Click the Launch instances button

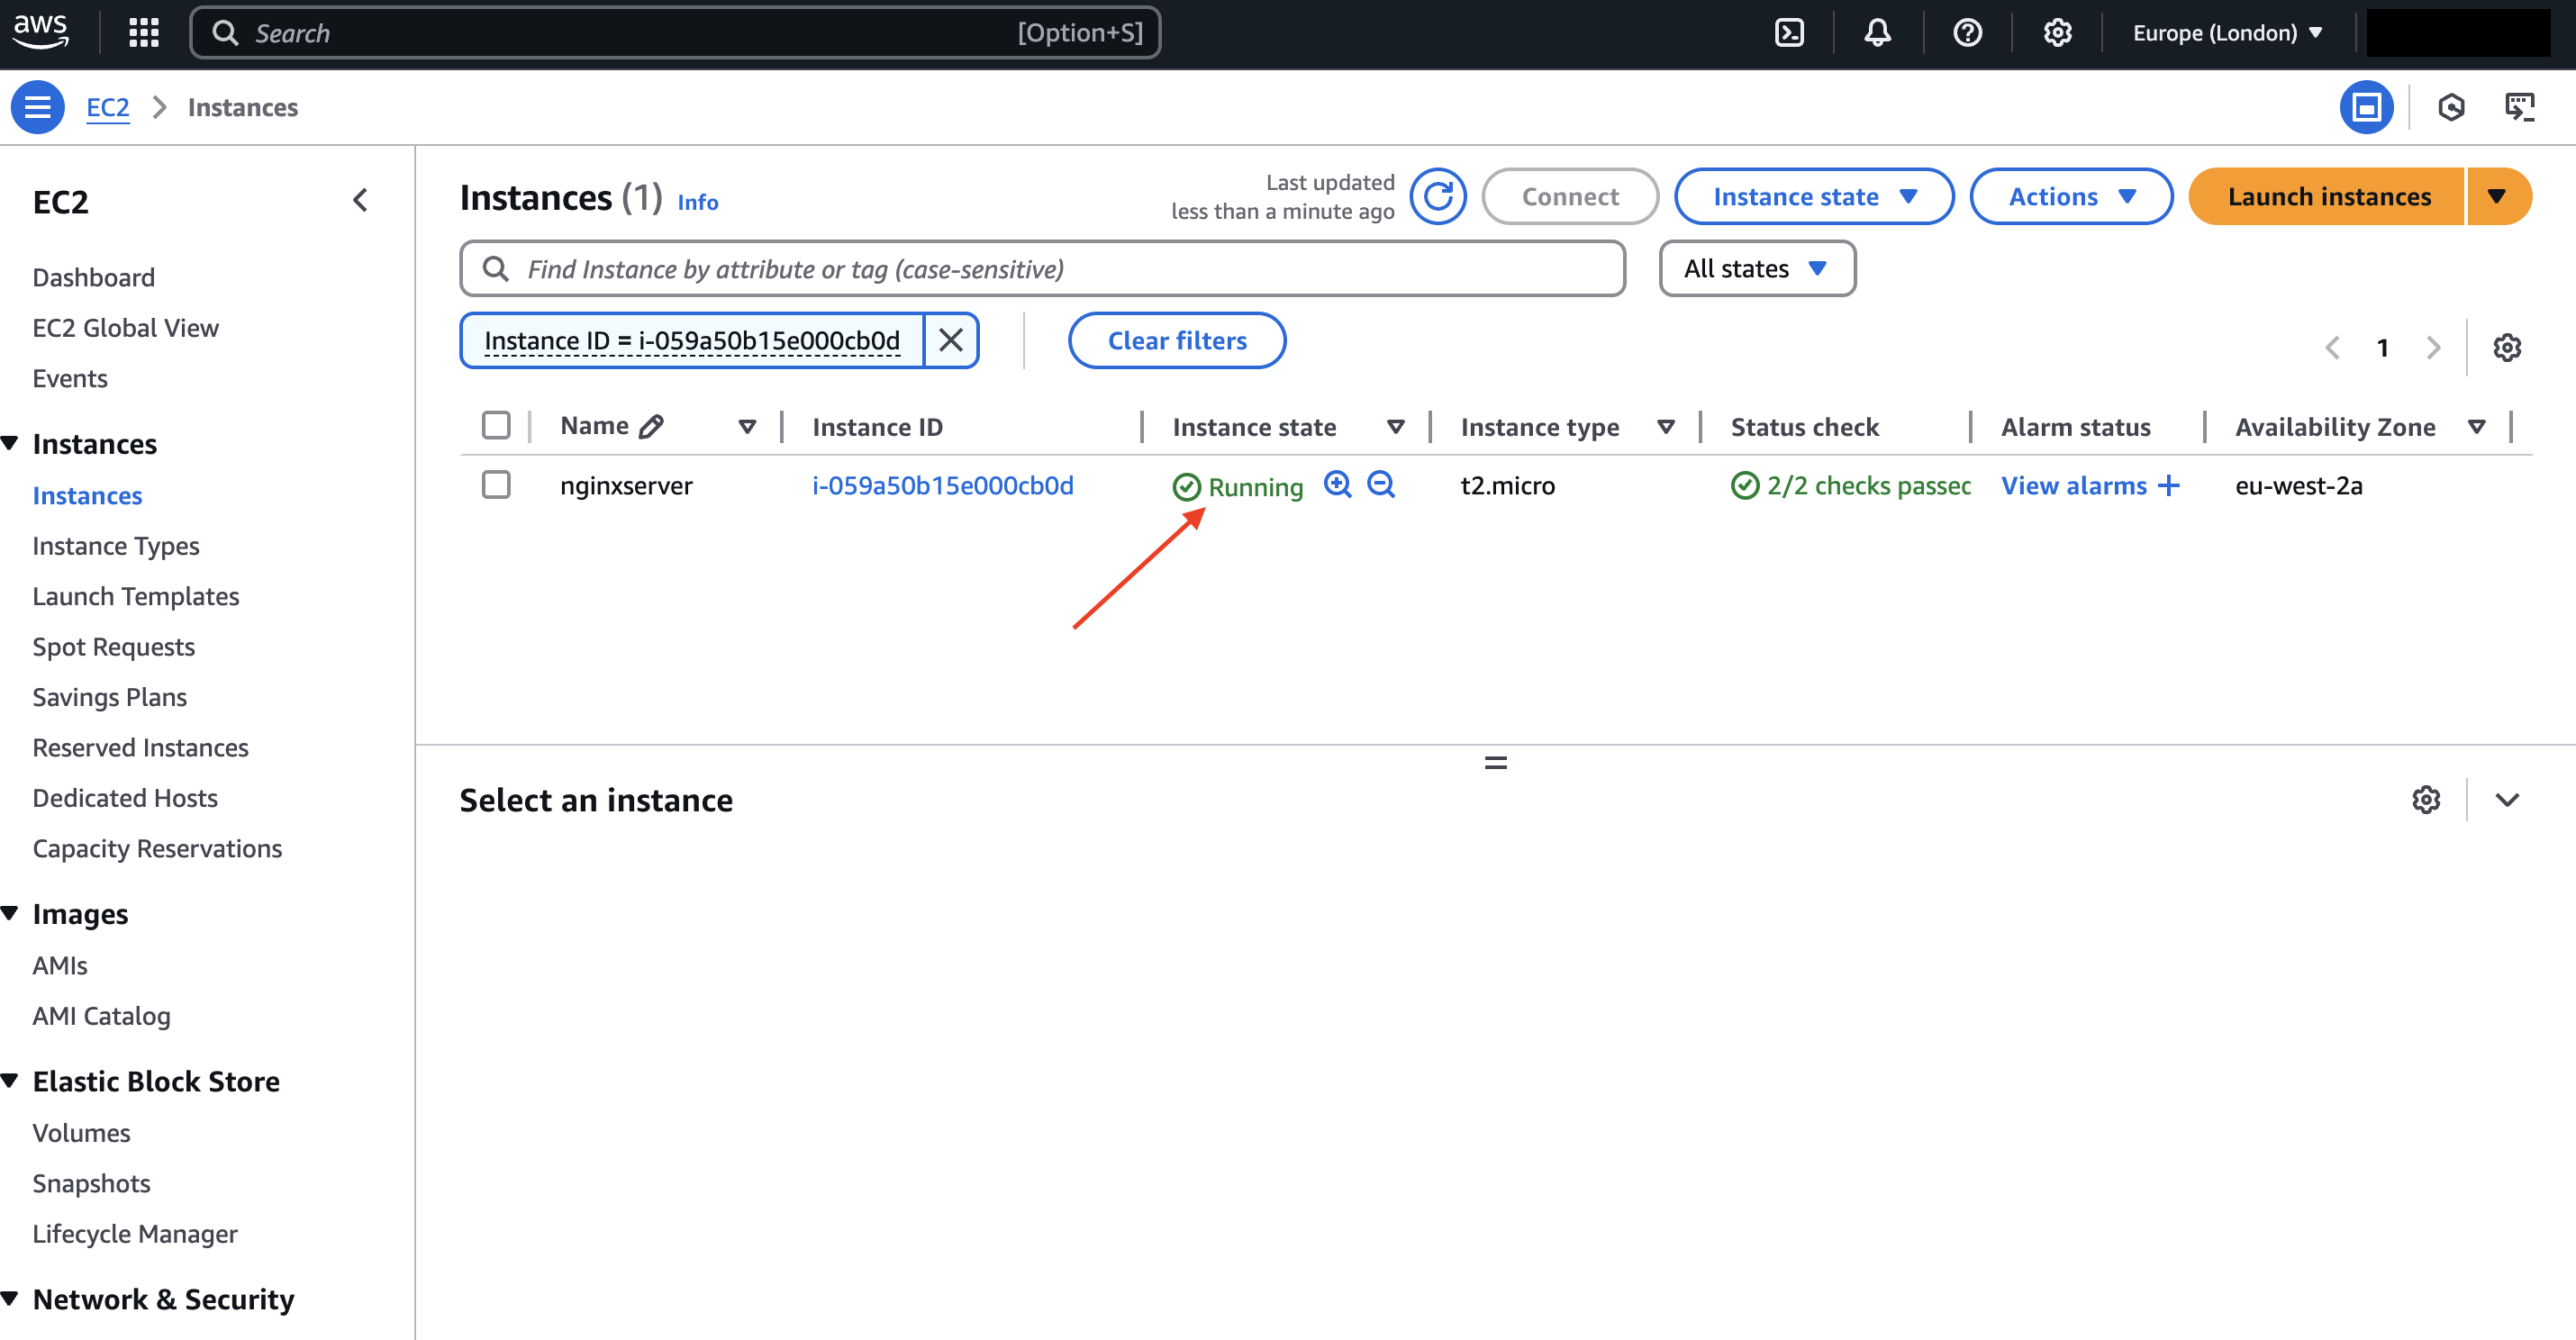click(x=2327, y=196)
